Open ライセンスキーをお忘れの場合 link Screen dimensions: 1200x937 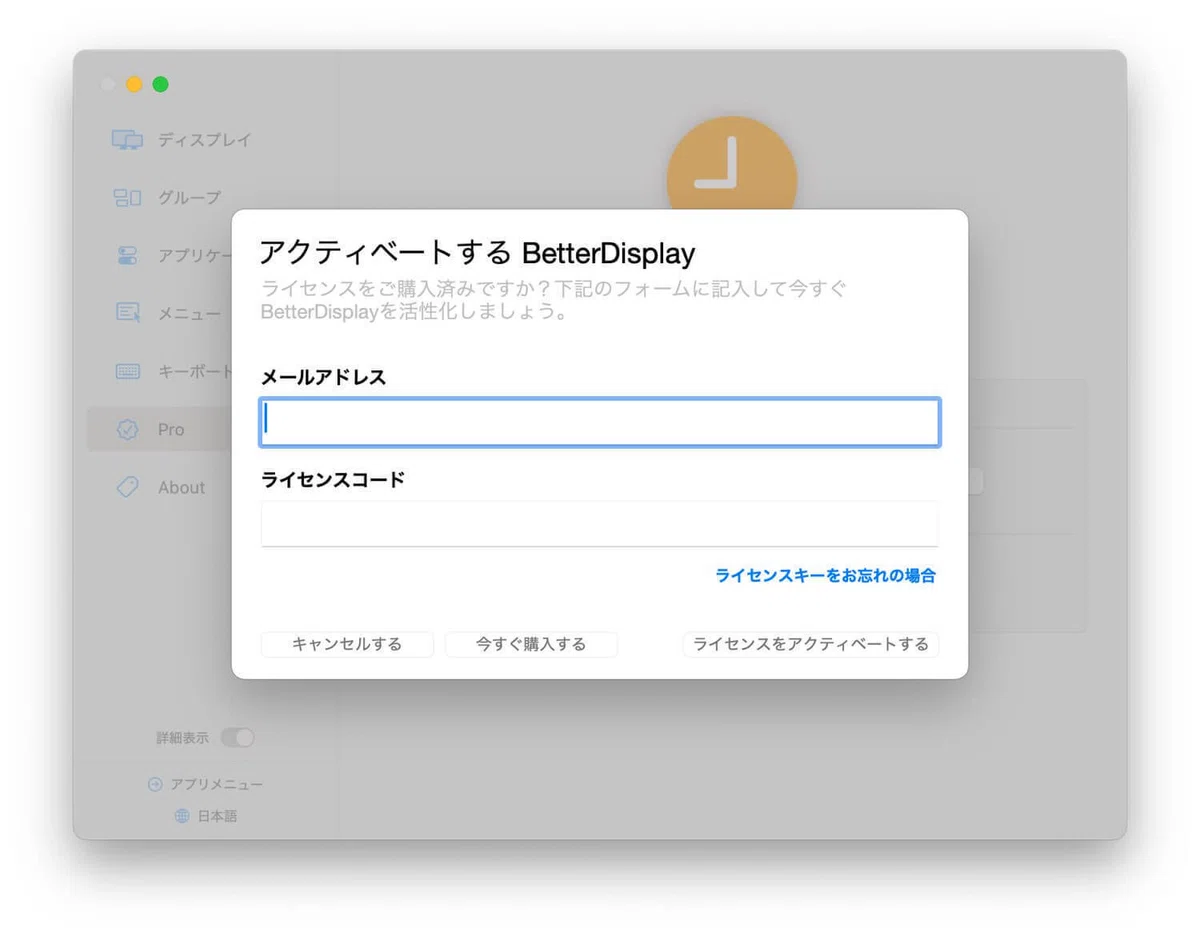point(826,575)
